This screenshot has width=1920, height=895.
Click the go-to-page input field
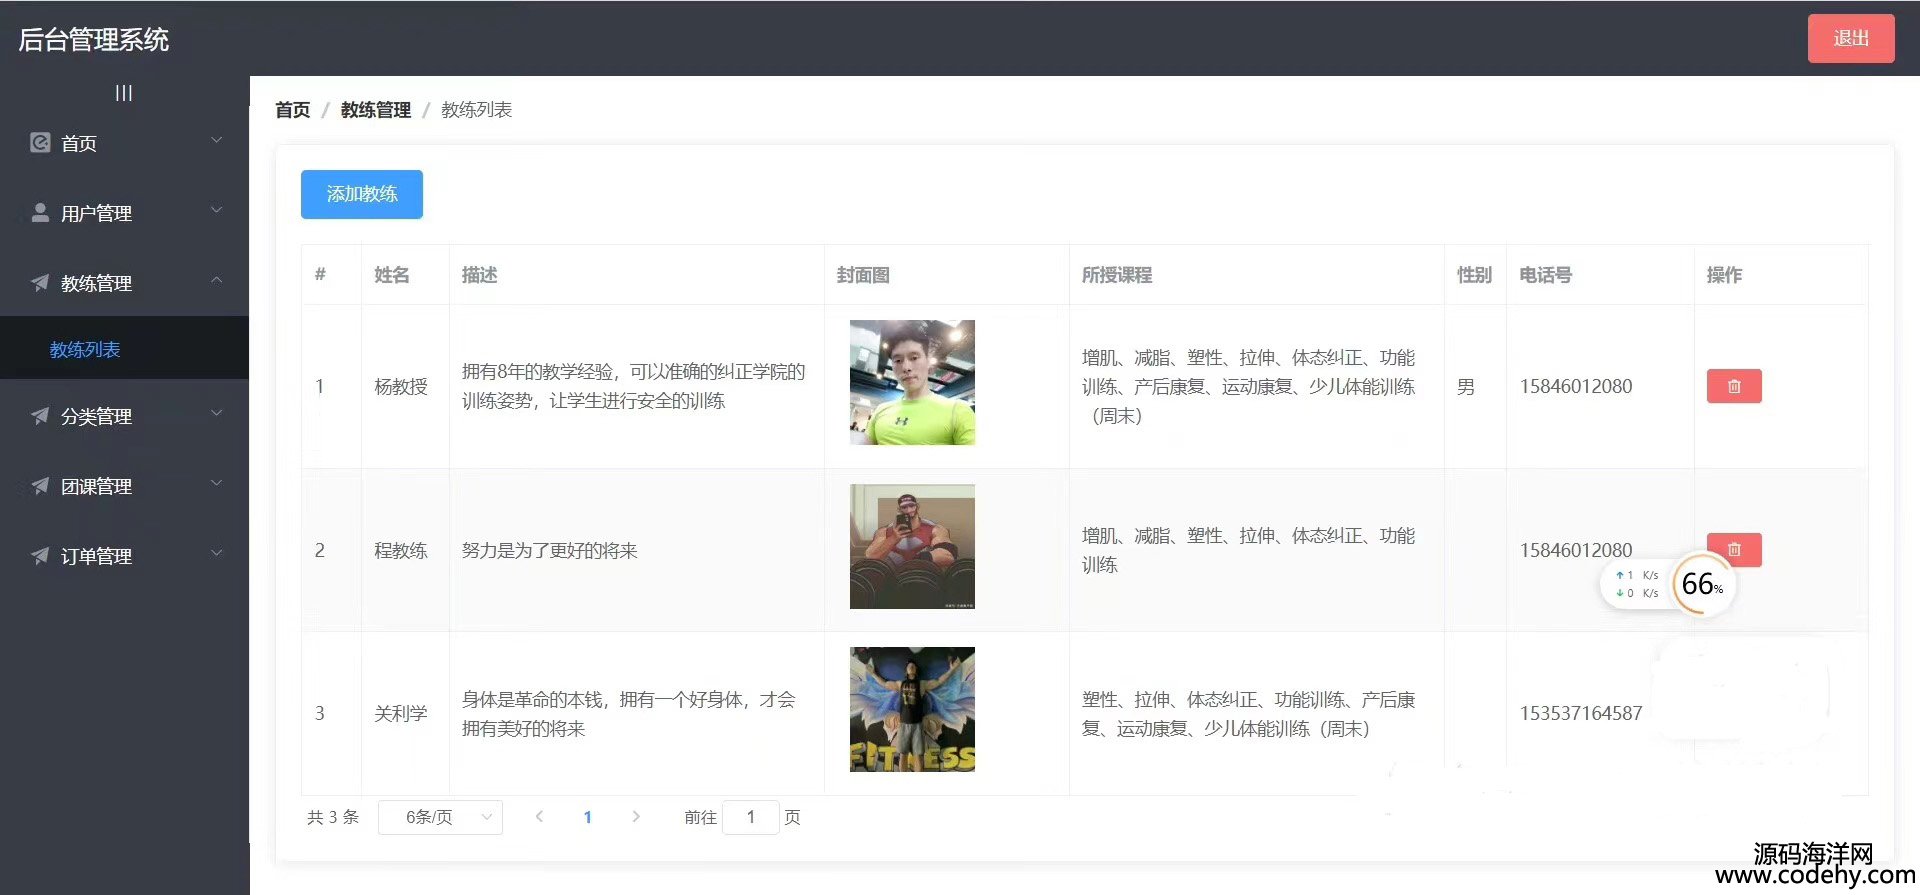750,817
